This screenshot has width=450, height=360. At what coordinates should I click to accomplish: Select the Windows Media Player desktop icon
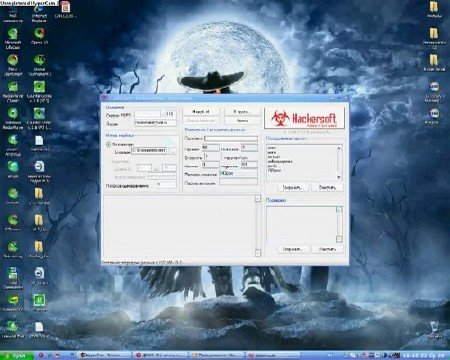pos(13,118)
